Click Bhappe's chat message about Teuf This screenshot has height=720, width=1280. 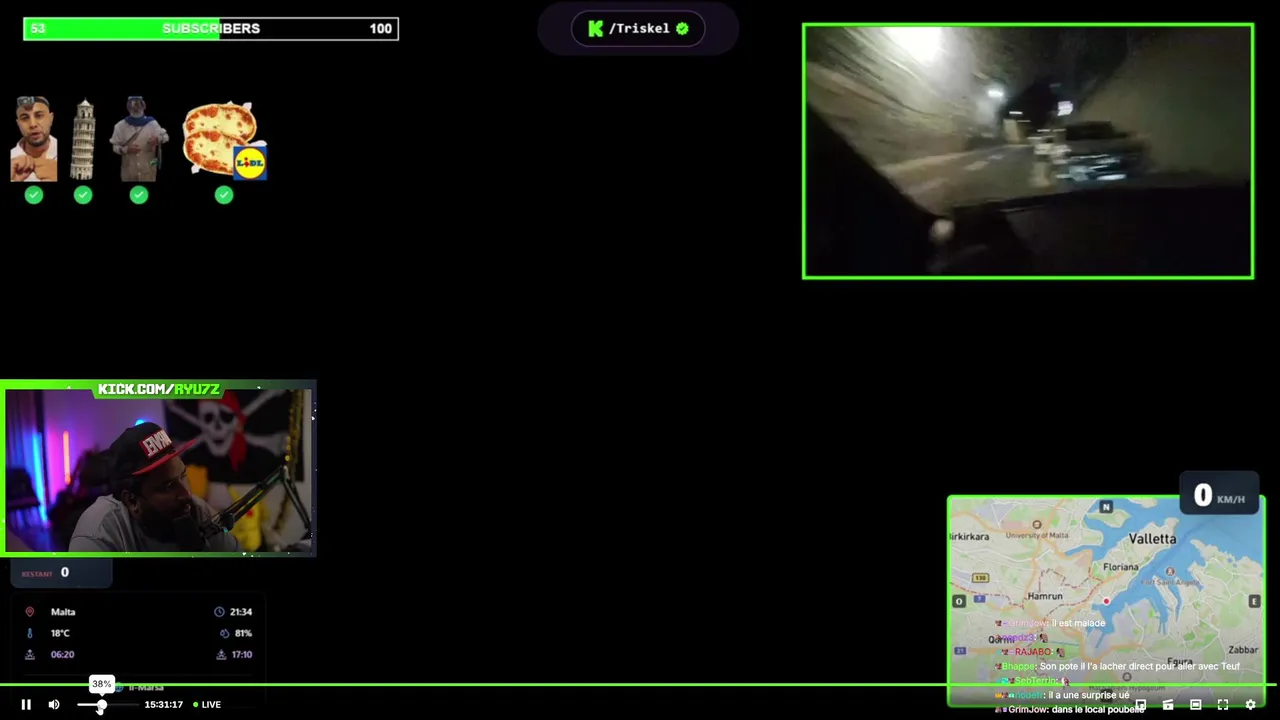click(x=1139, y=666)
